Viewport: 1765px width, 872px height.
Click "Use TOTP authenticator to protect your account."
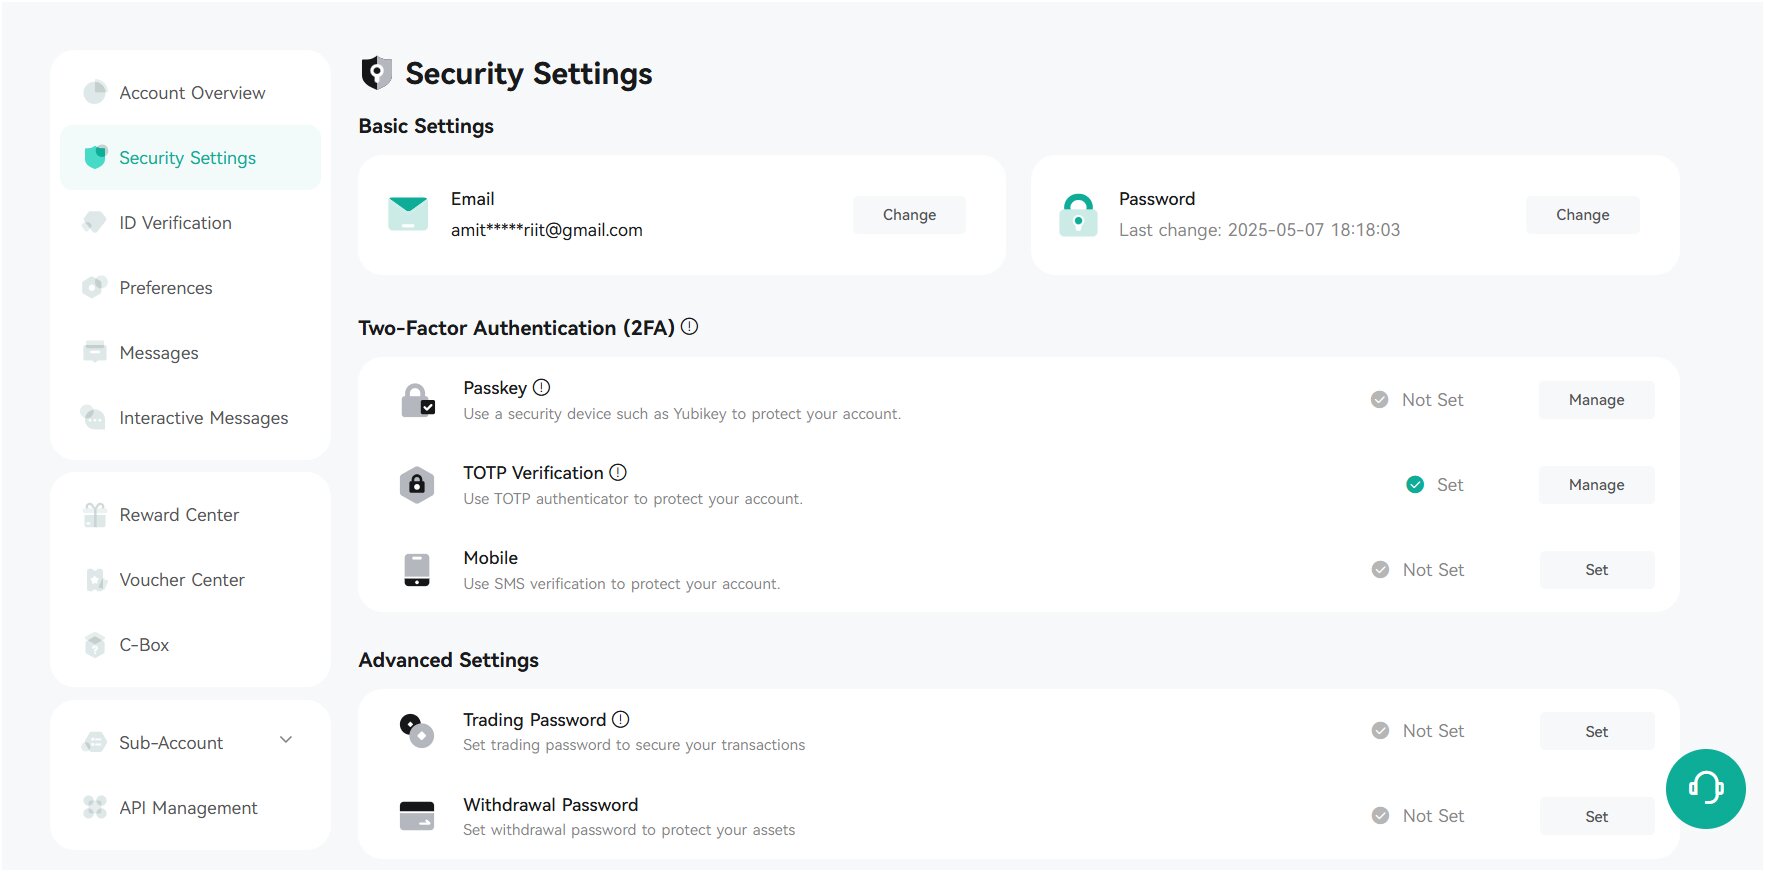(x=633, y=499)
